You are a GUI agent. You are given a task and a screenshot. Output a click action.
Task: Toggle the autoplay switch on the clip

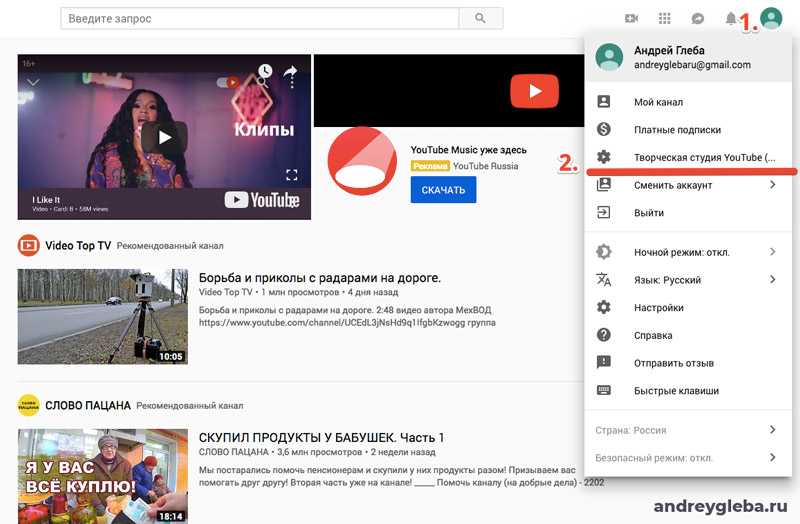228,82
